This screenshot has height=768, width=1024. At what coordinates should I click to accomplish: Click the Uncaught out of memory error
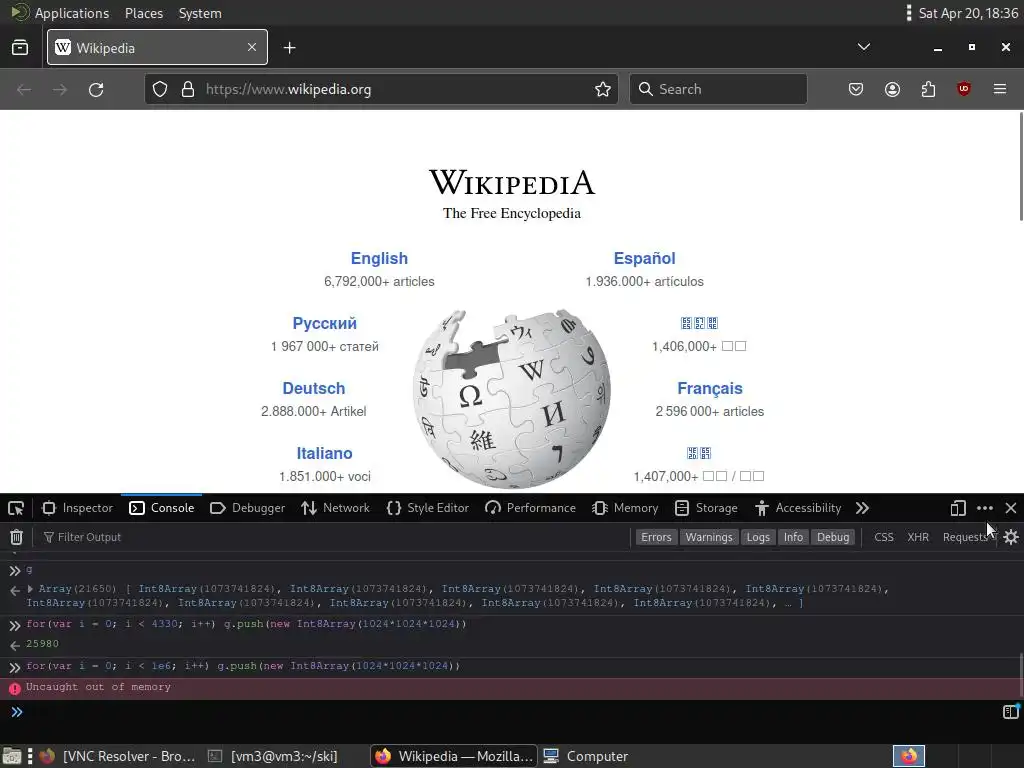[x=98, y=687]
